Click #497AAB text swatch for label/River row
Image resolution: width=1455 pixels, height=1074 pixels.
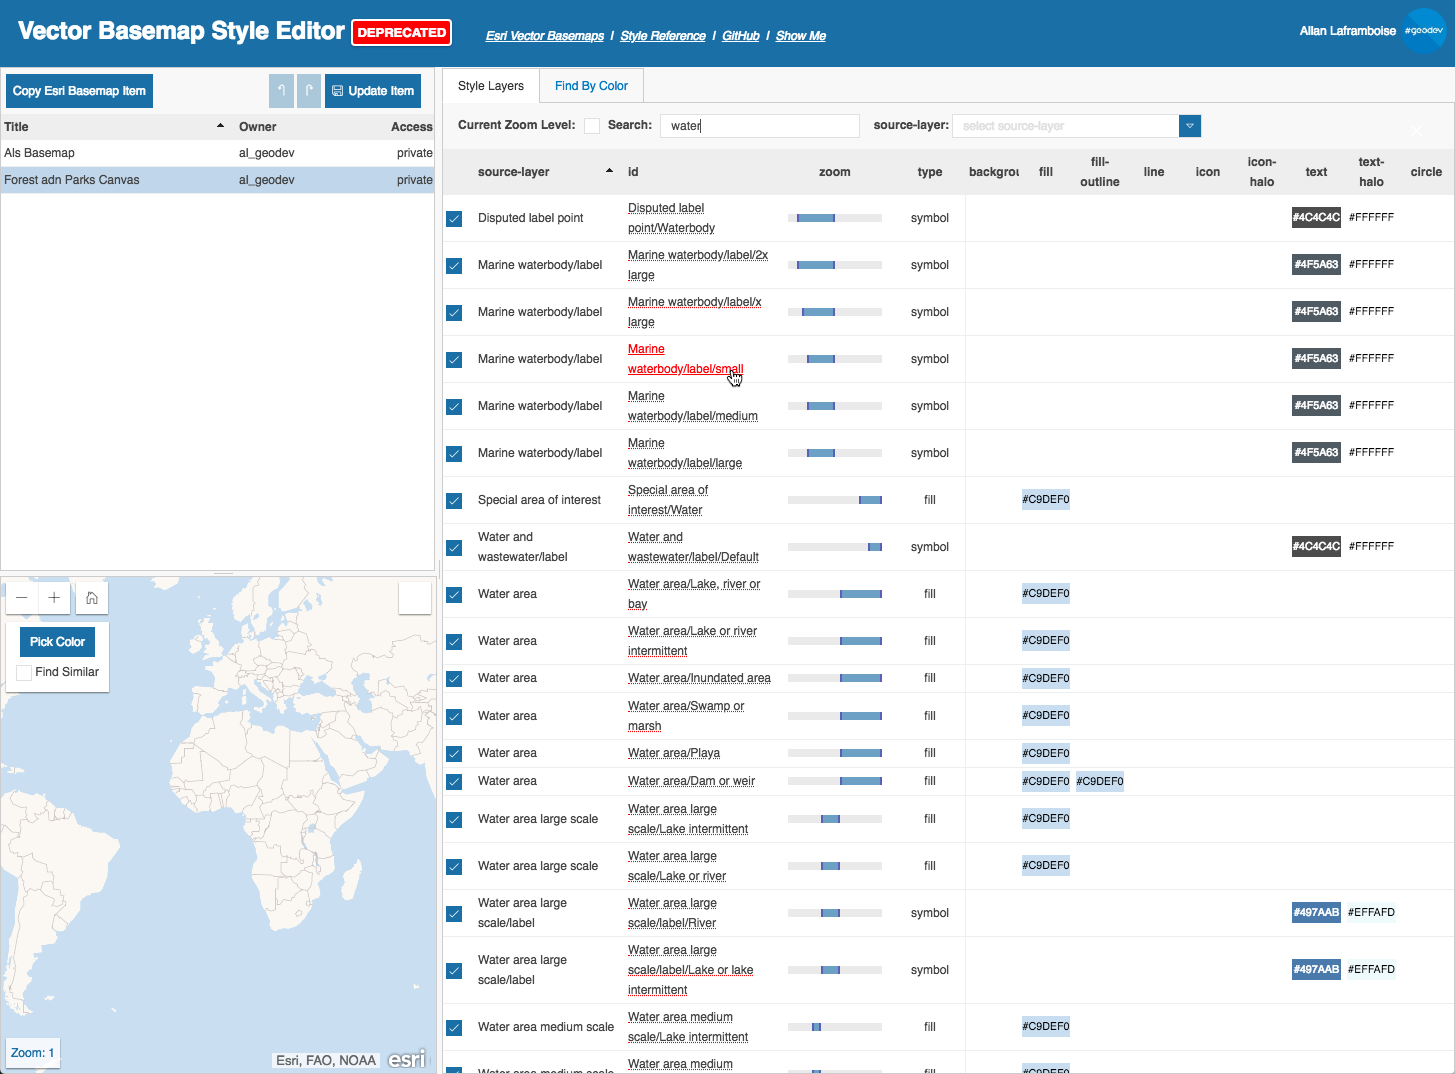1316,912
